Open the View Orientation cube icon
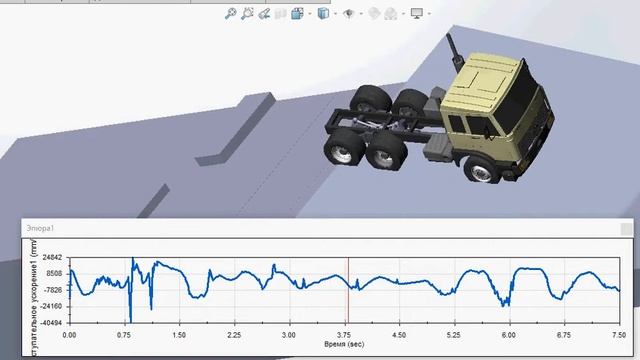The width and height of the screenshot is (640, 360). tap(298, 13)
